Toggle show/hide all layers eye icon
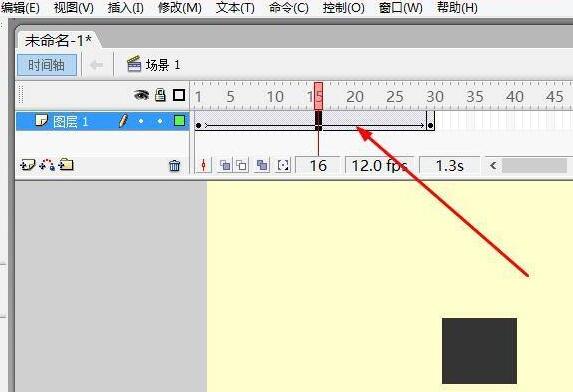 coord(141,95)
